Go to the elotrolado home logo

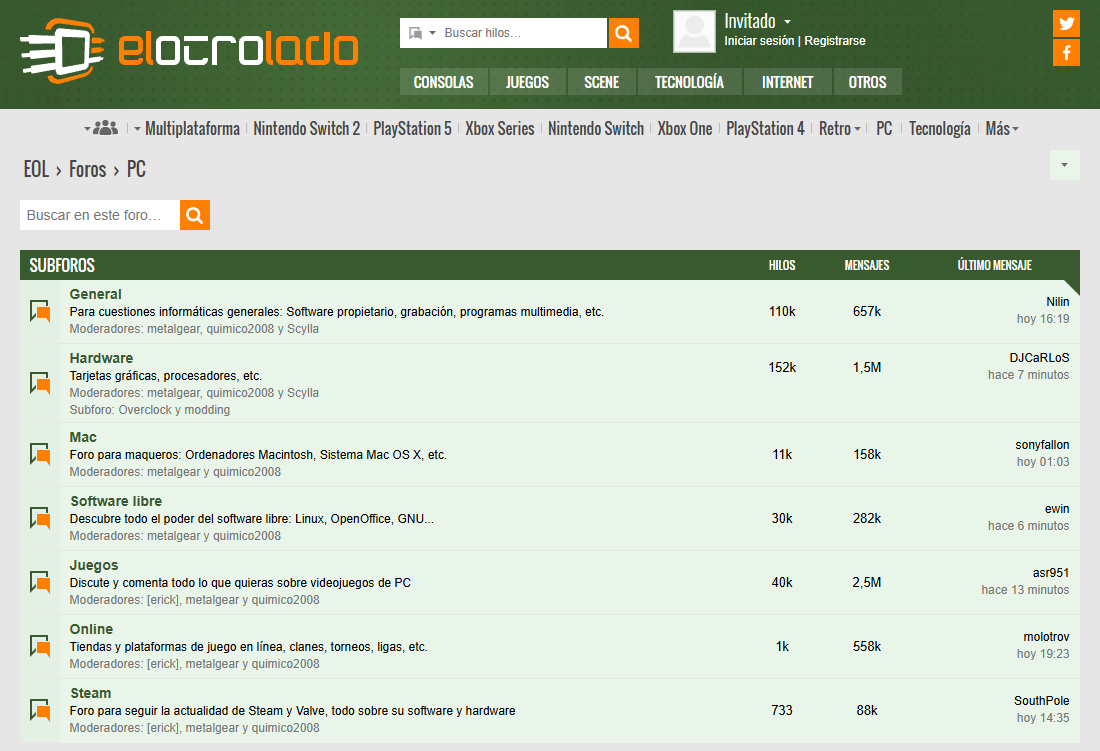tap(189, 50)
